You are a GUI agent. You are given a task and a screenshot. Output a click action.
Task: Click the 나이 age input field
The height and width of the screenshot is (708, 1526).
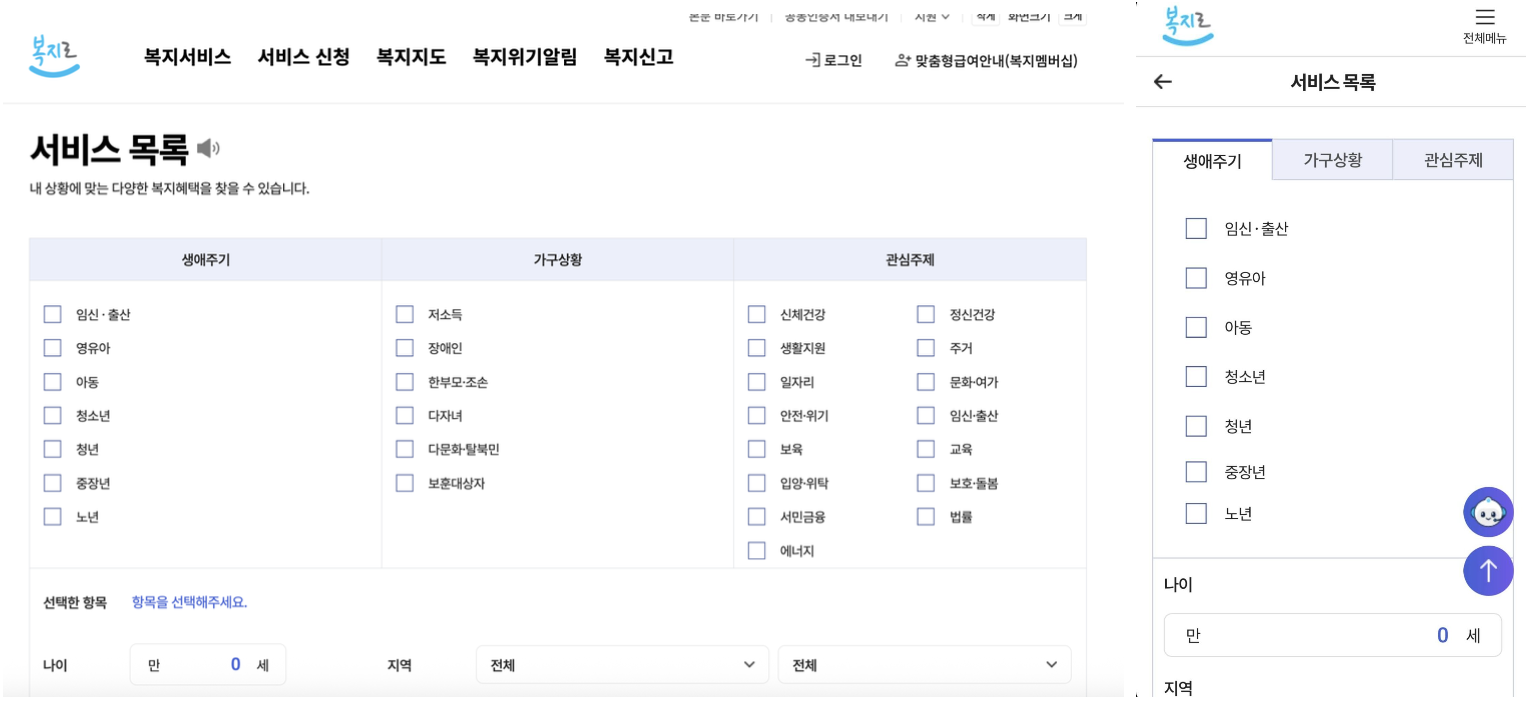(x=207, y=664)
